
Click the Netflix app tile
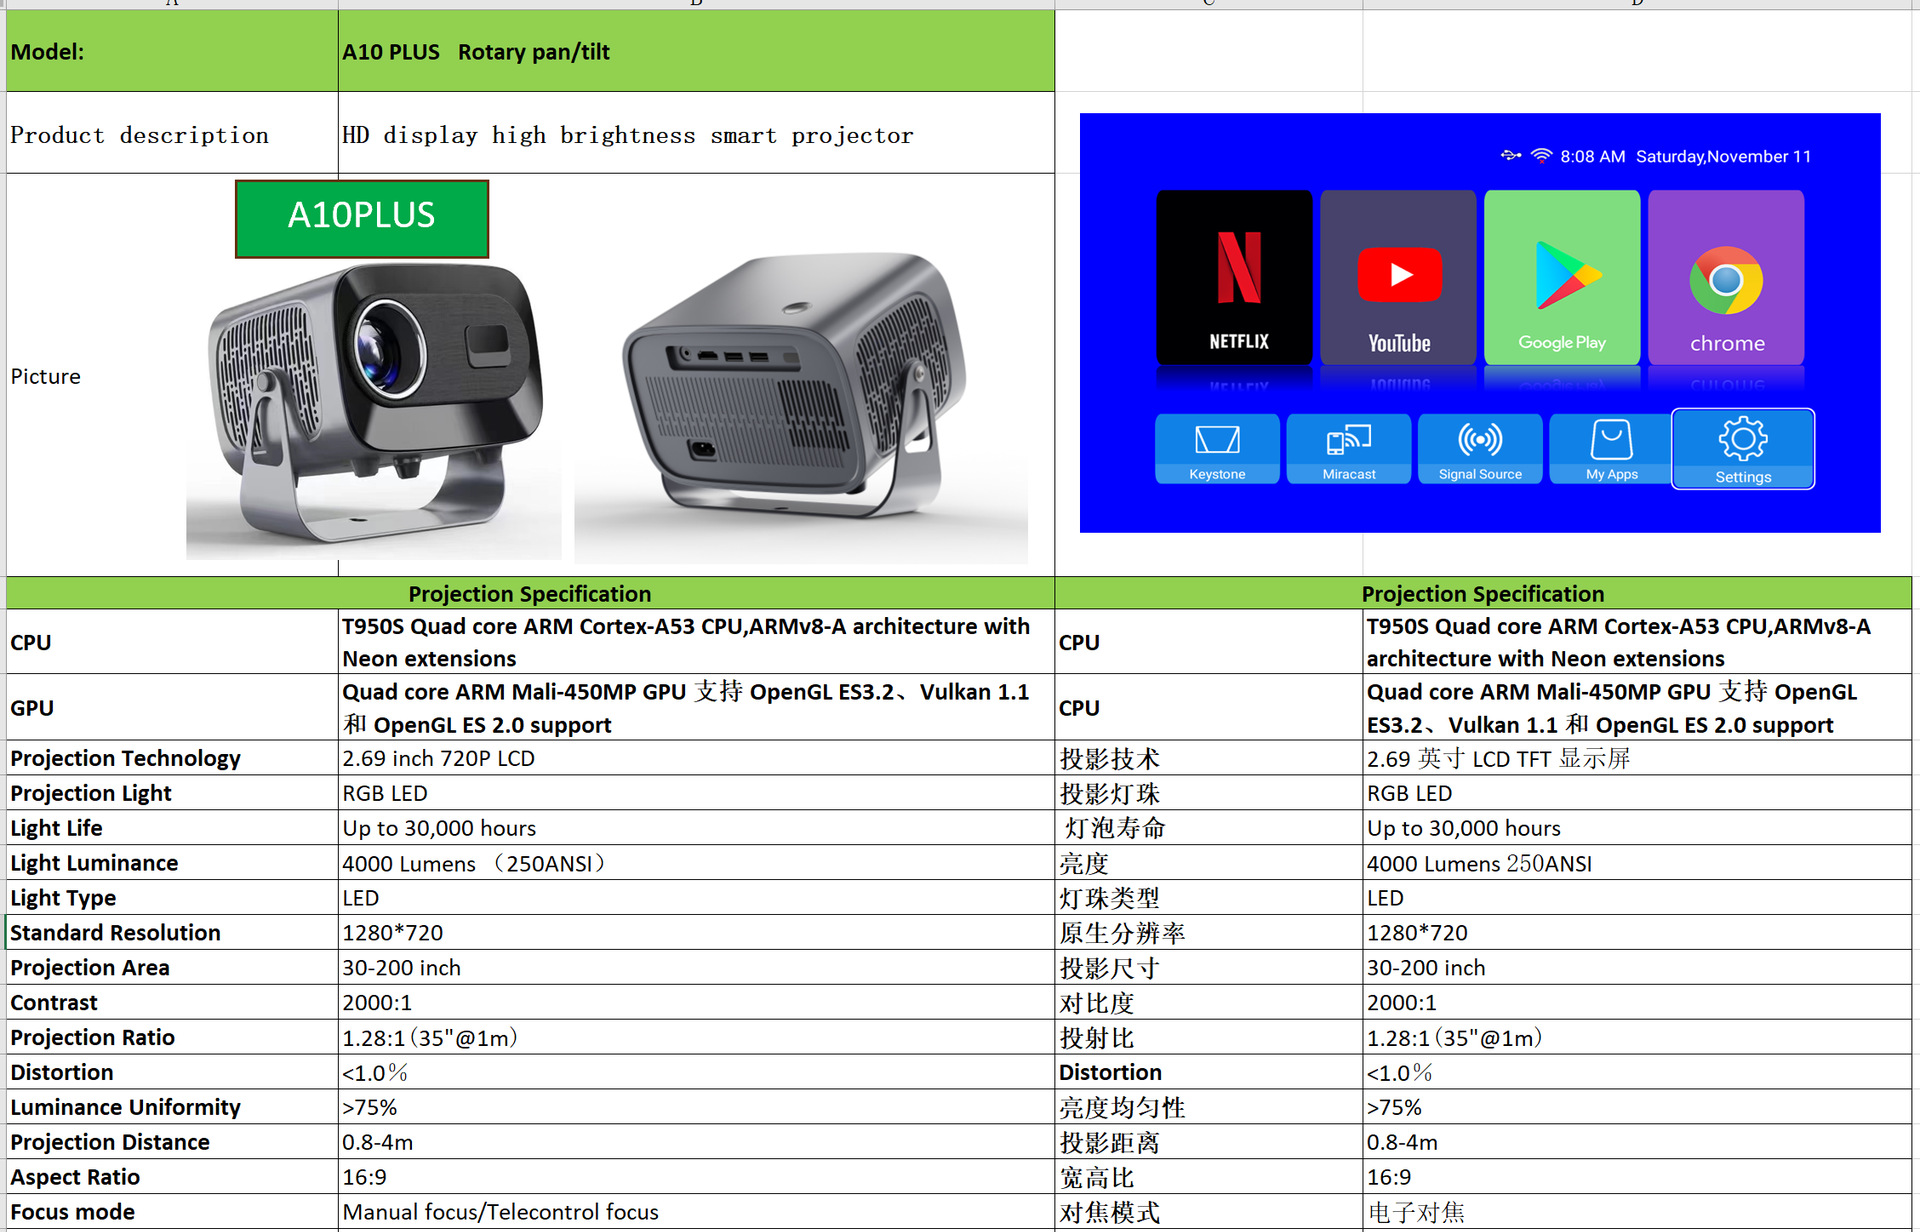click(x=1234, y=277)
